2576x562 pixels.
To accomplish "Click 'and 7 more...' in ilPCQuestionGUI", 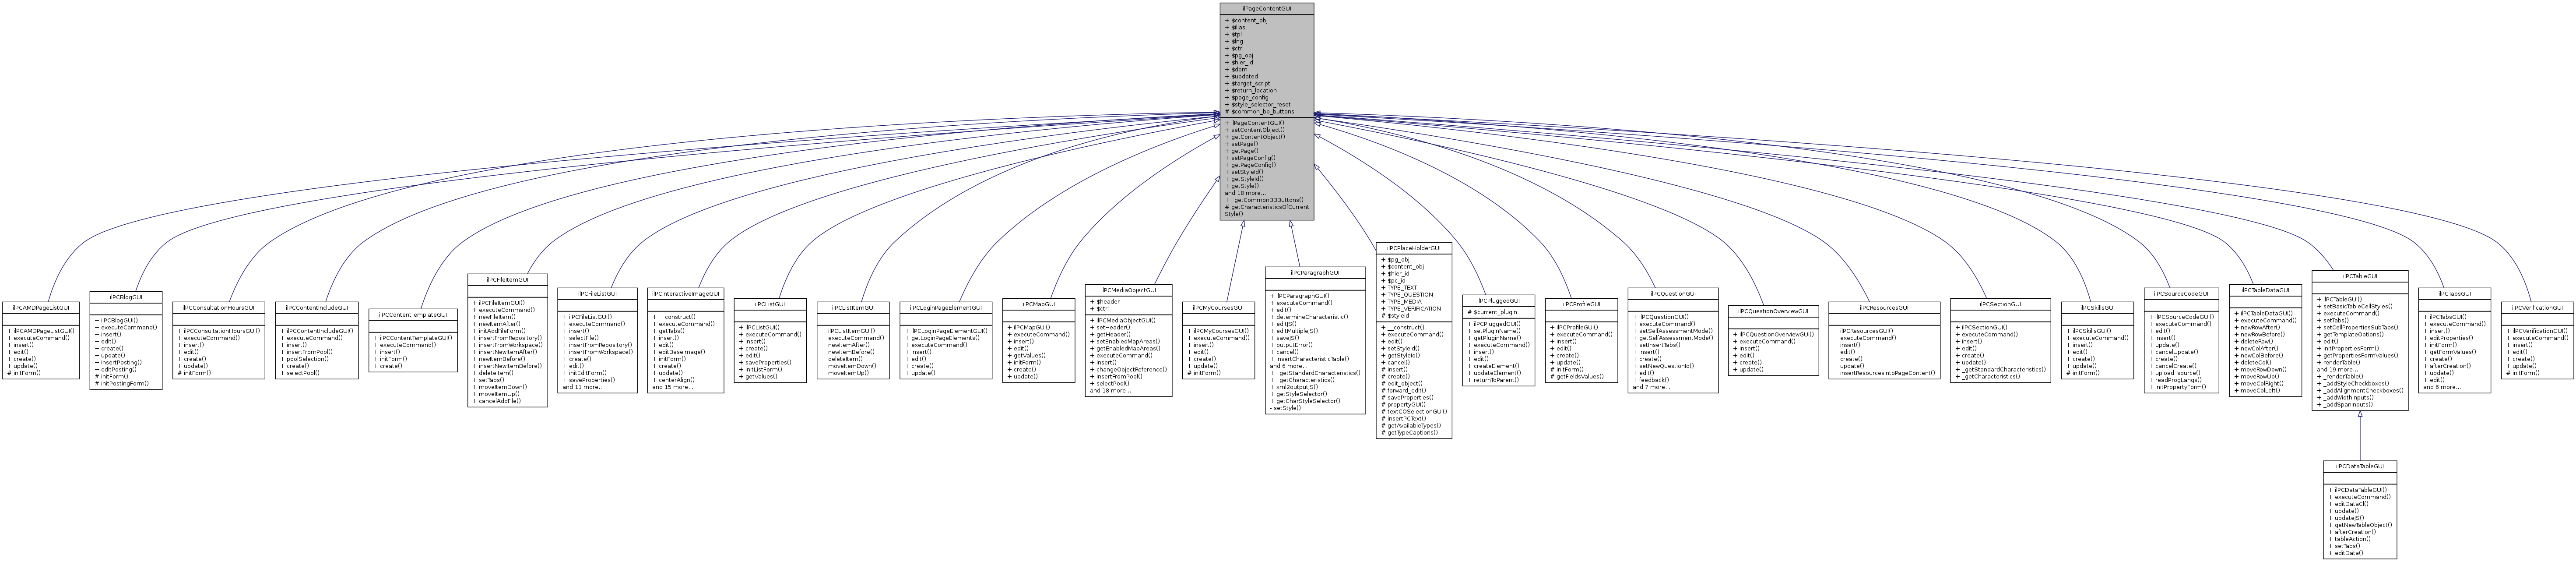I will 1651,387.
